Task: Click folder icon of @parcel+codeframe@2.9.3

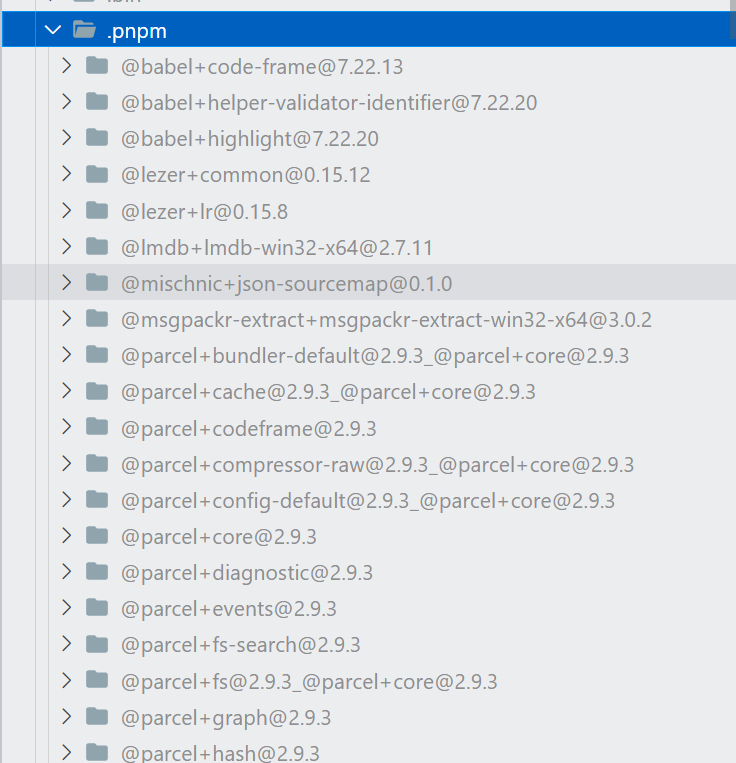Action: coord(97,427)
